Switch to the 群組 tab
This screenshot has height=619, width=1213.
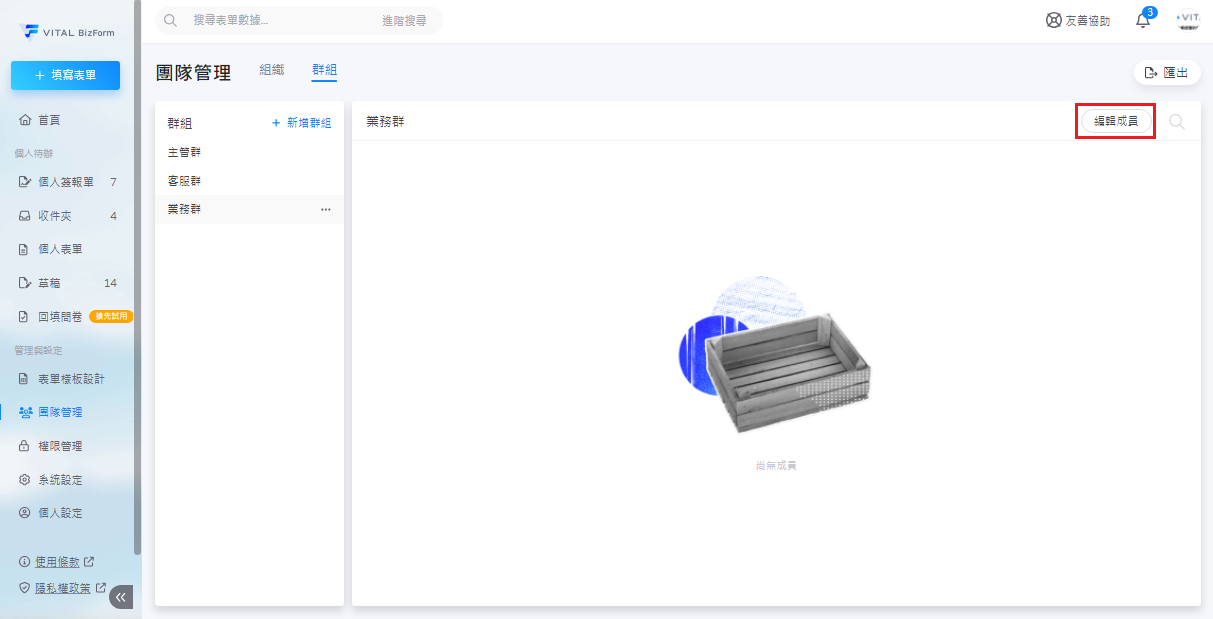[324, 70]
